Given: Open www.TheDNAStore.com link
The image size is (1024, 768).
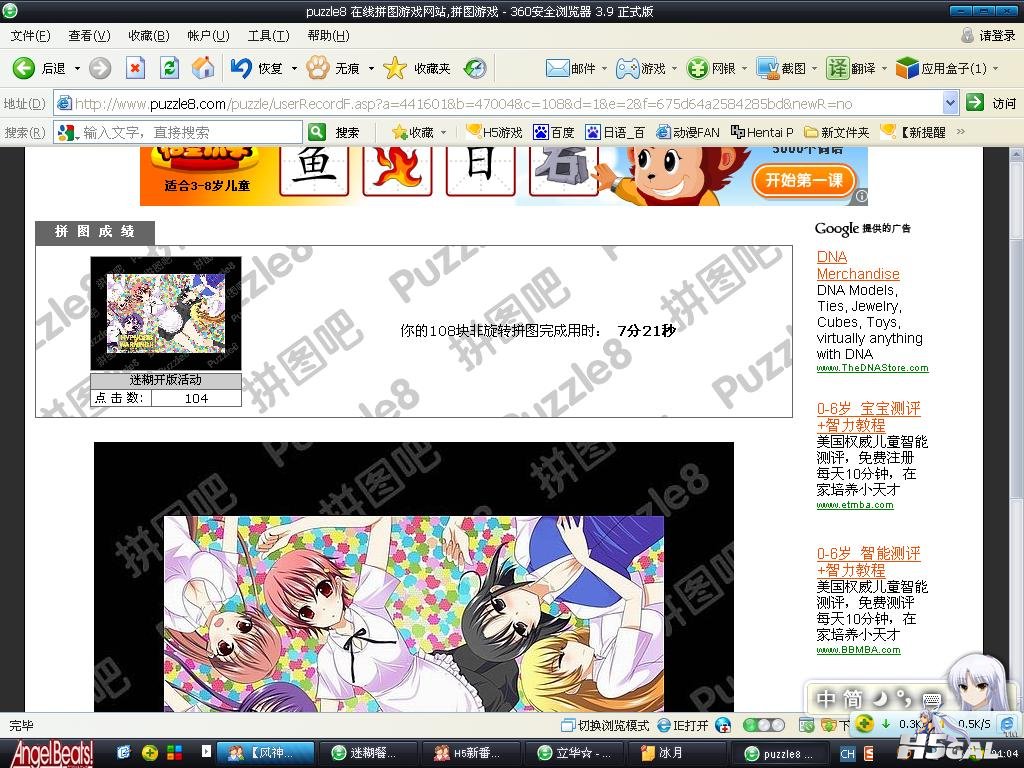Looking at the screenshot, I should tap(872, 368).
